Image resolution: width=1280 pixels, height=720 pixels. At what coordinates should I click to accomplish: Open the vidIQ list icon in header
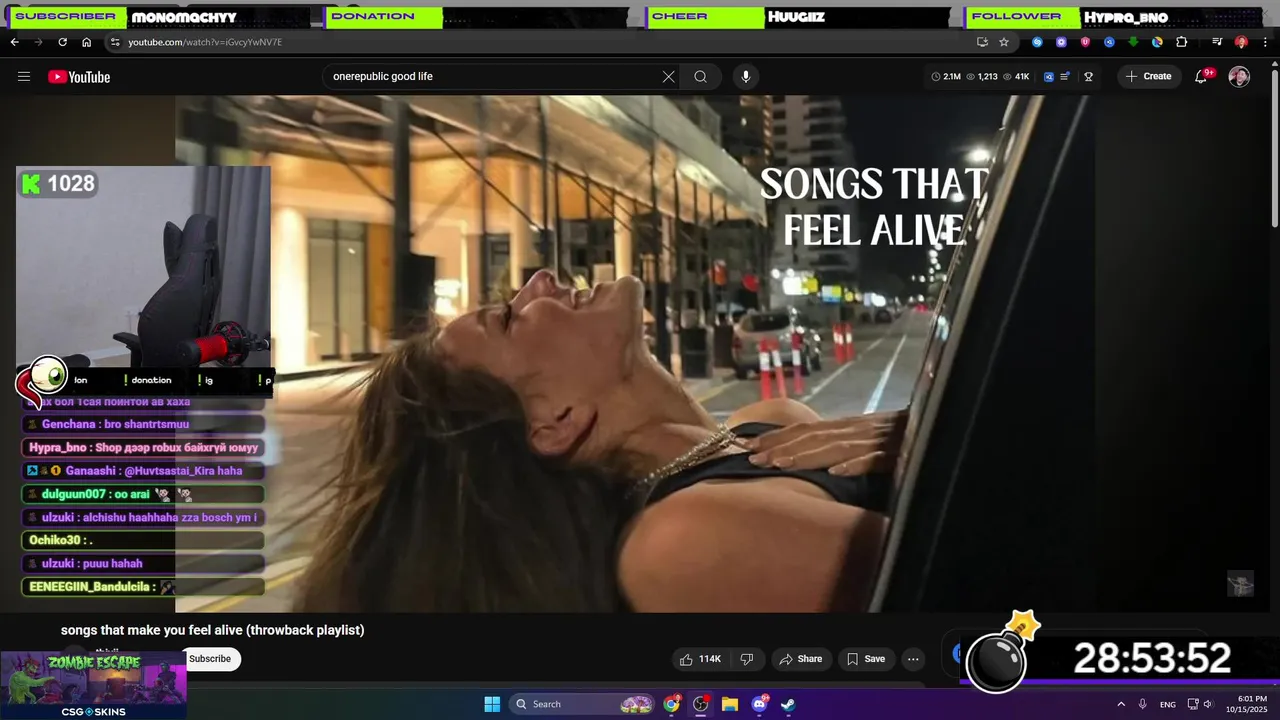[x=1065, y=77]
